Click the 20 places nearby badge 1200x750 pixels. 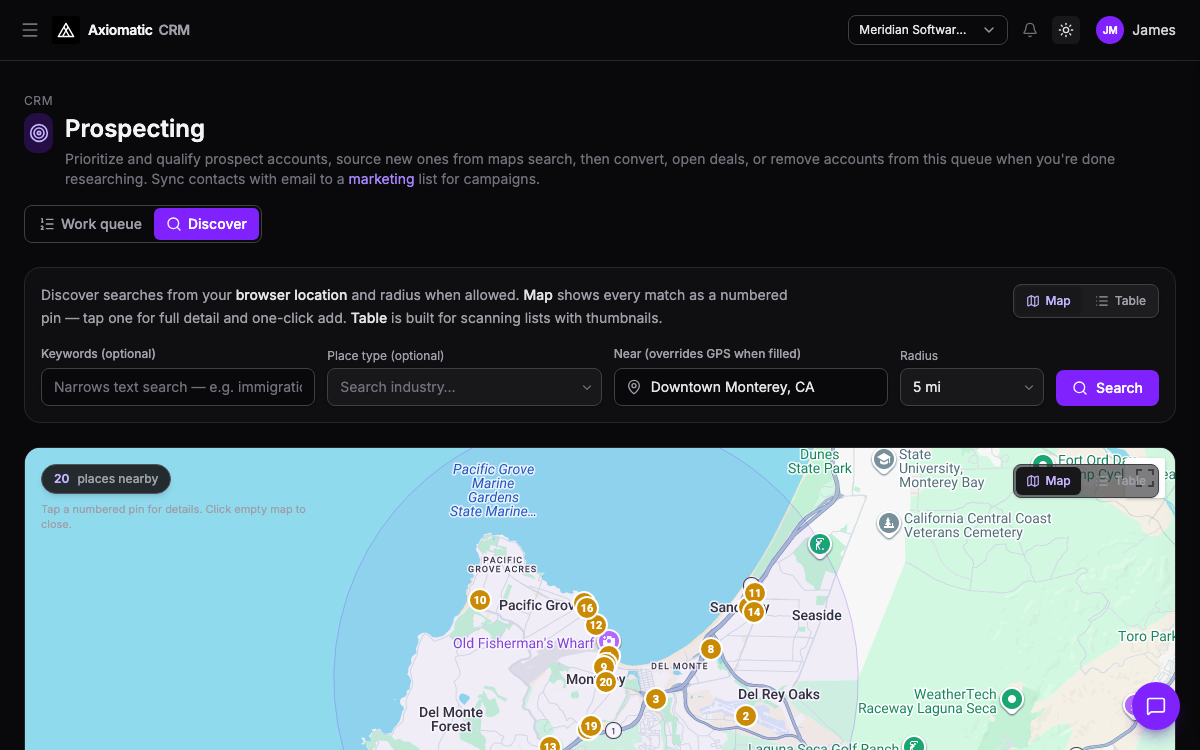[x=106, y=479]
